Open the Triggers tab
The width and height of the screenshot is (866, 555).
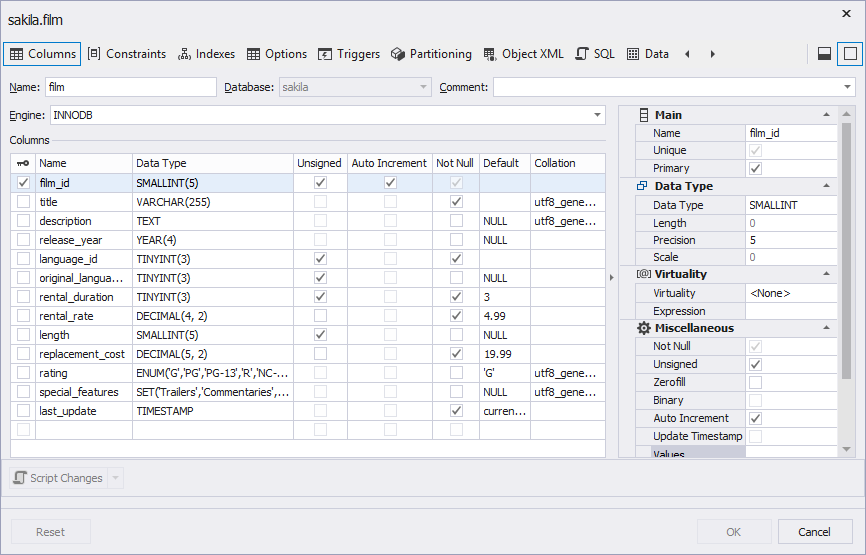click(x=349, y=54)
